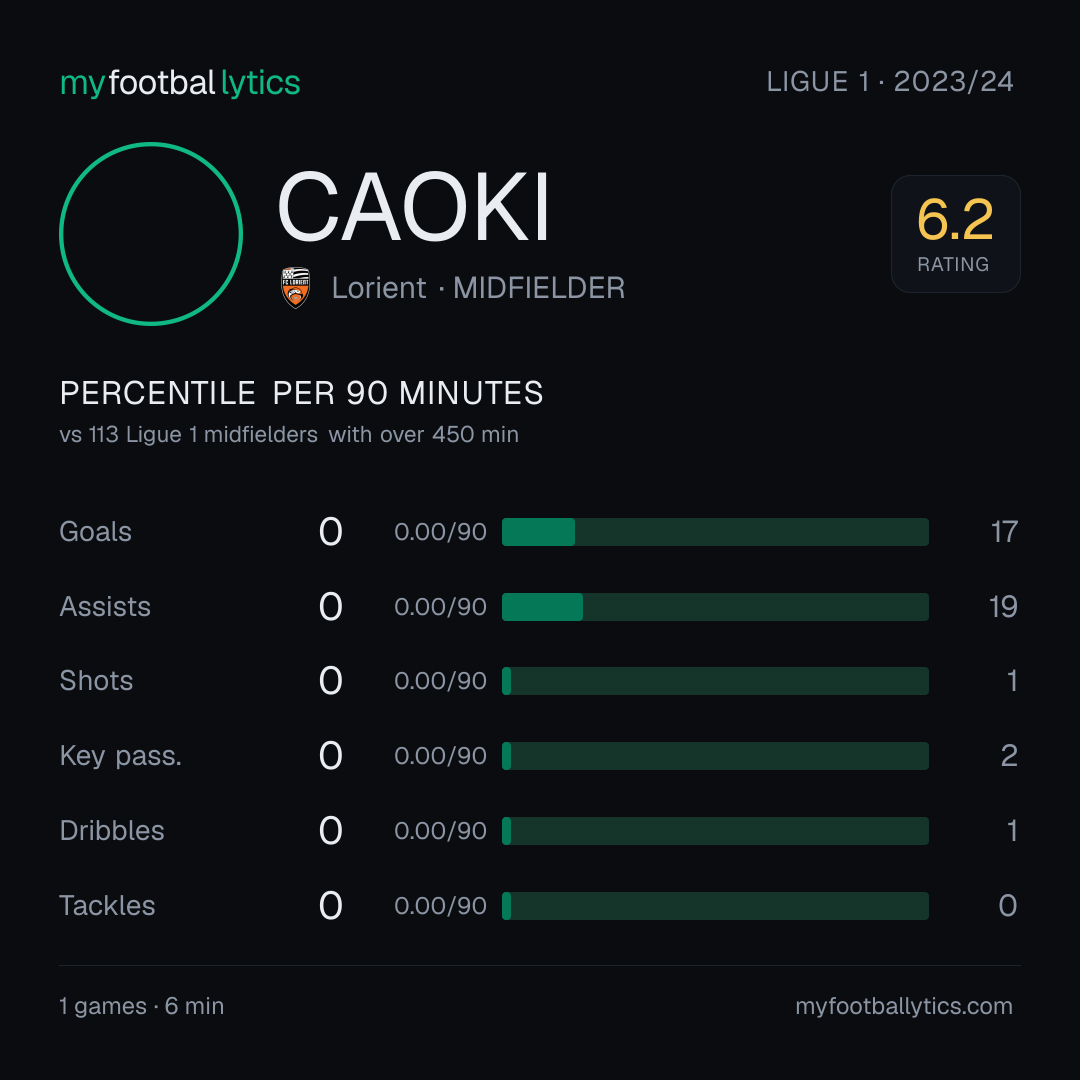Image resolution: width=1080 pixels, height=1080 pixels.
Task: Open the myfootballytics.com footer link
Action: click(x=904, y=1006)
